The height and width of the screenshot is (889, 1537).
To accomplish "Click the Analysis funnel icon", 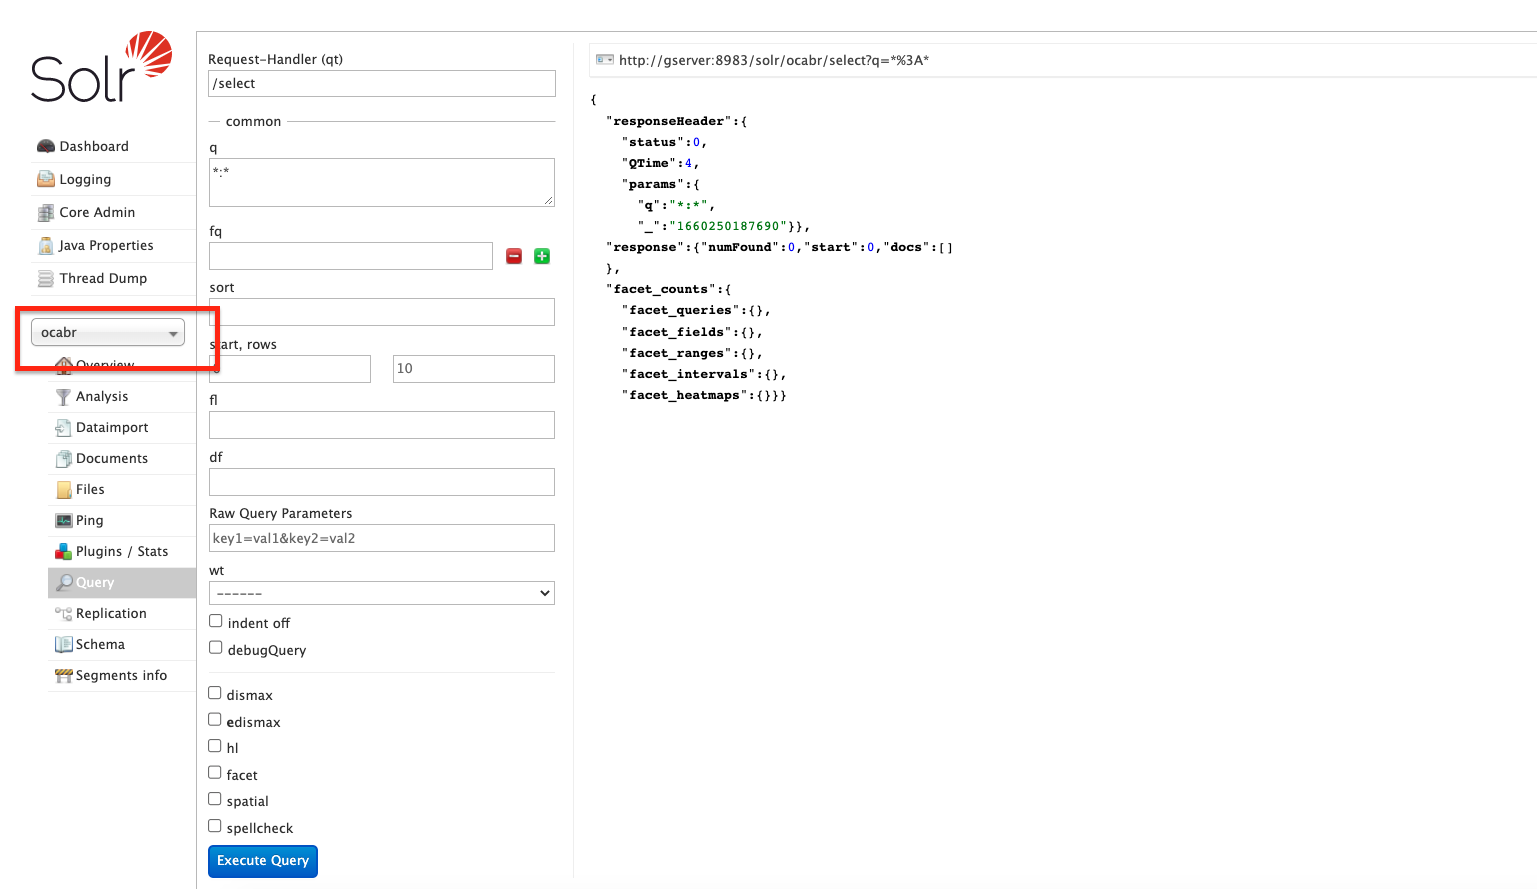I will pyautogui.click(x=63, y=396).
